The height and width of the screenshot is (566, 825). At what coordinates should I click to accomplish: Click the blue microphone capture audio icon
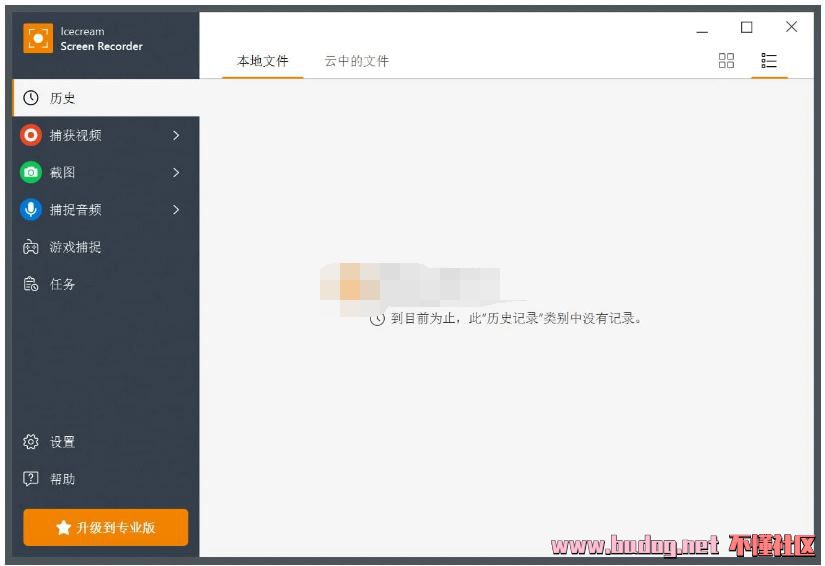pyautogui.click(x=31, y=209)
